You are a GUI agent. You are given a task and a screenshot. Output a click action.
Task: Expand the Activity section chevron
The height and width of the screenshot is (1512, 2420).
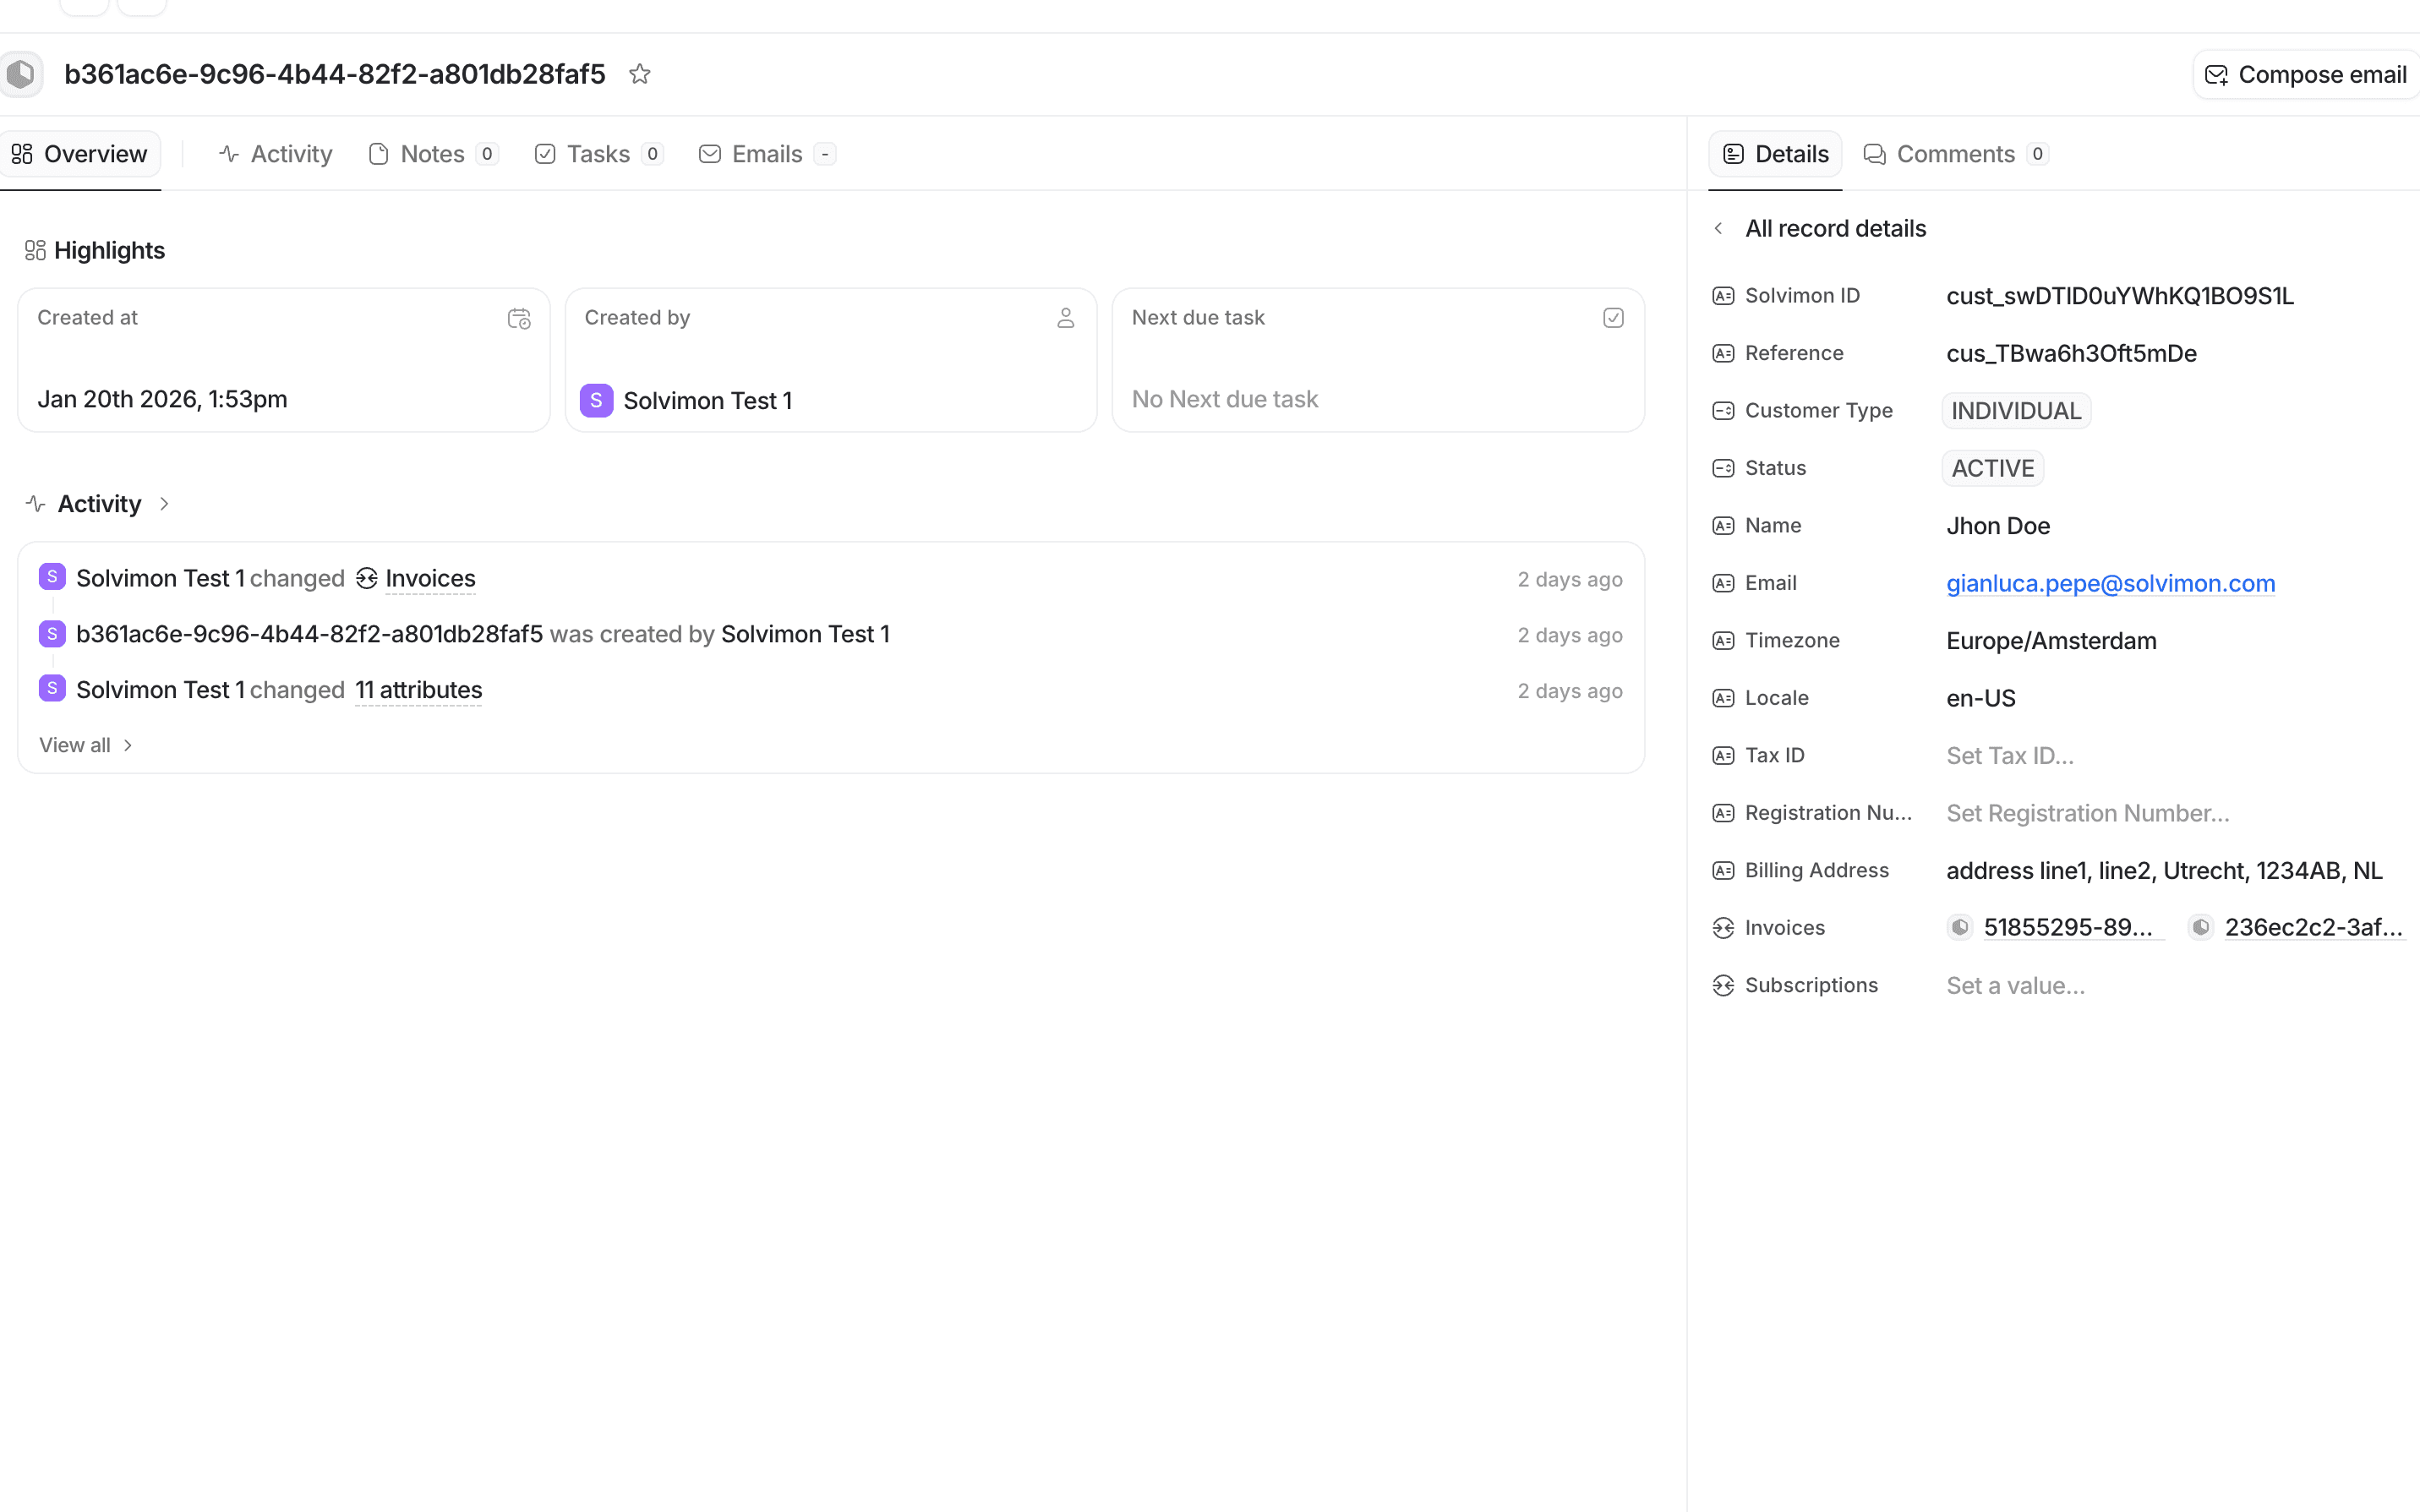click(164, 504)
